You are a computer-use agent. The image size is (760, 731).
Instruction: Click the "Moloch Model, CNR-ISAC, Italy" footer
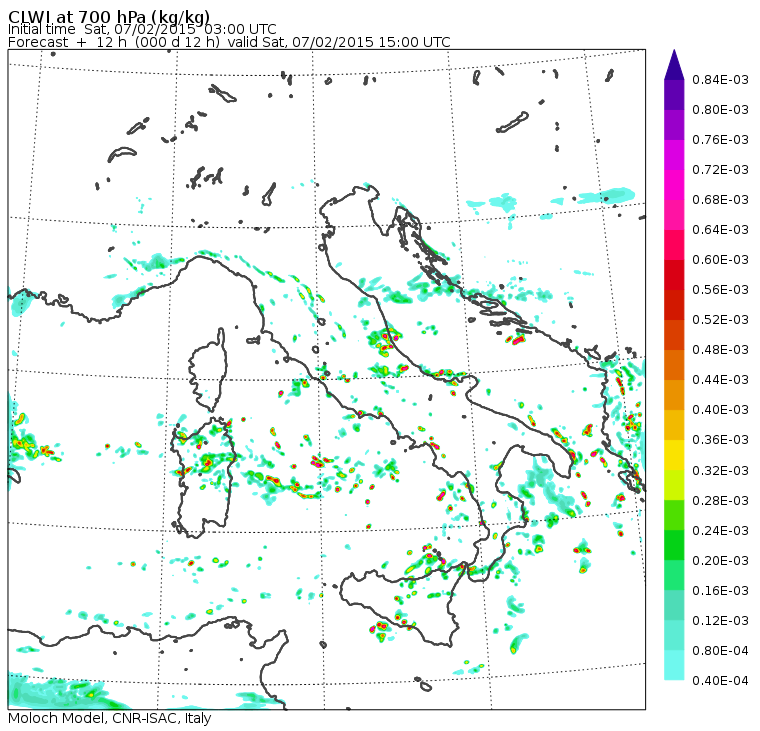point(110,718)
